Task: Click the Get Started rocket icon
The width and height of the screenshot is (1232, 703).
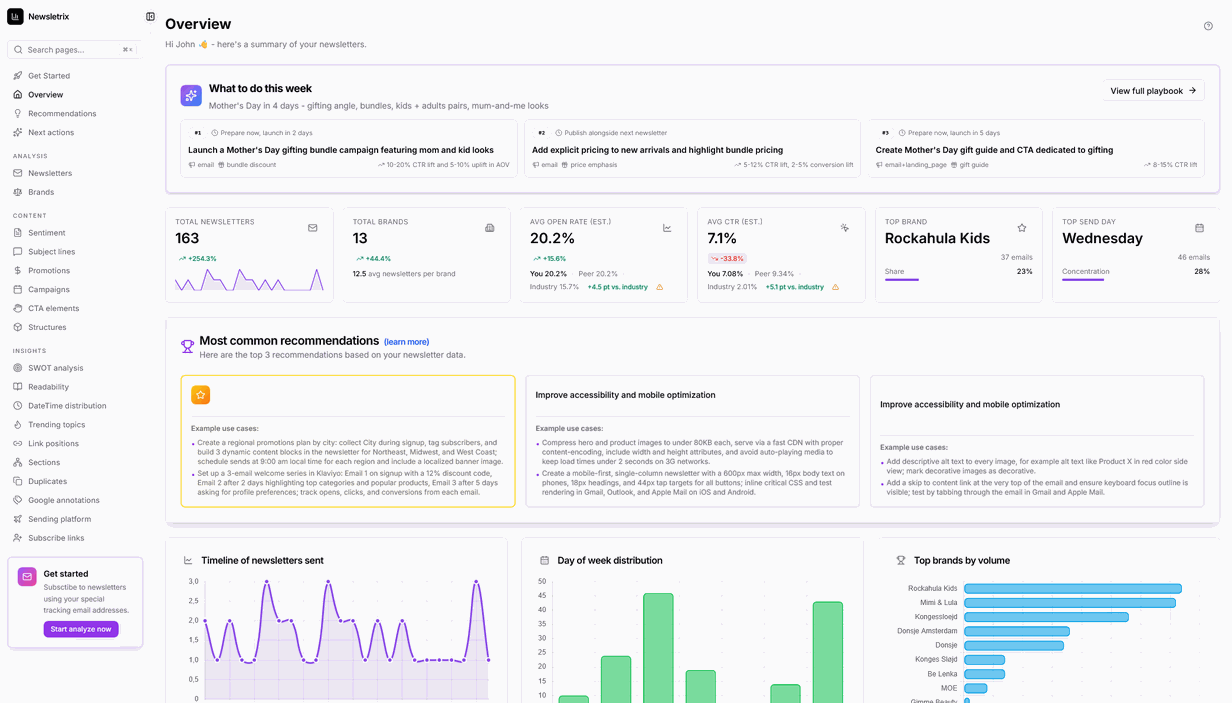Action: 18,76
